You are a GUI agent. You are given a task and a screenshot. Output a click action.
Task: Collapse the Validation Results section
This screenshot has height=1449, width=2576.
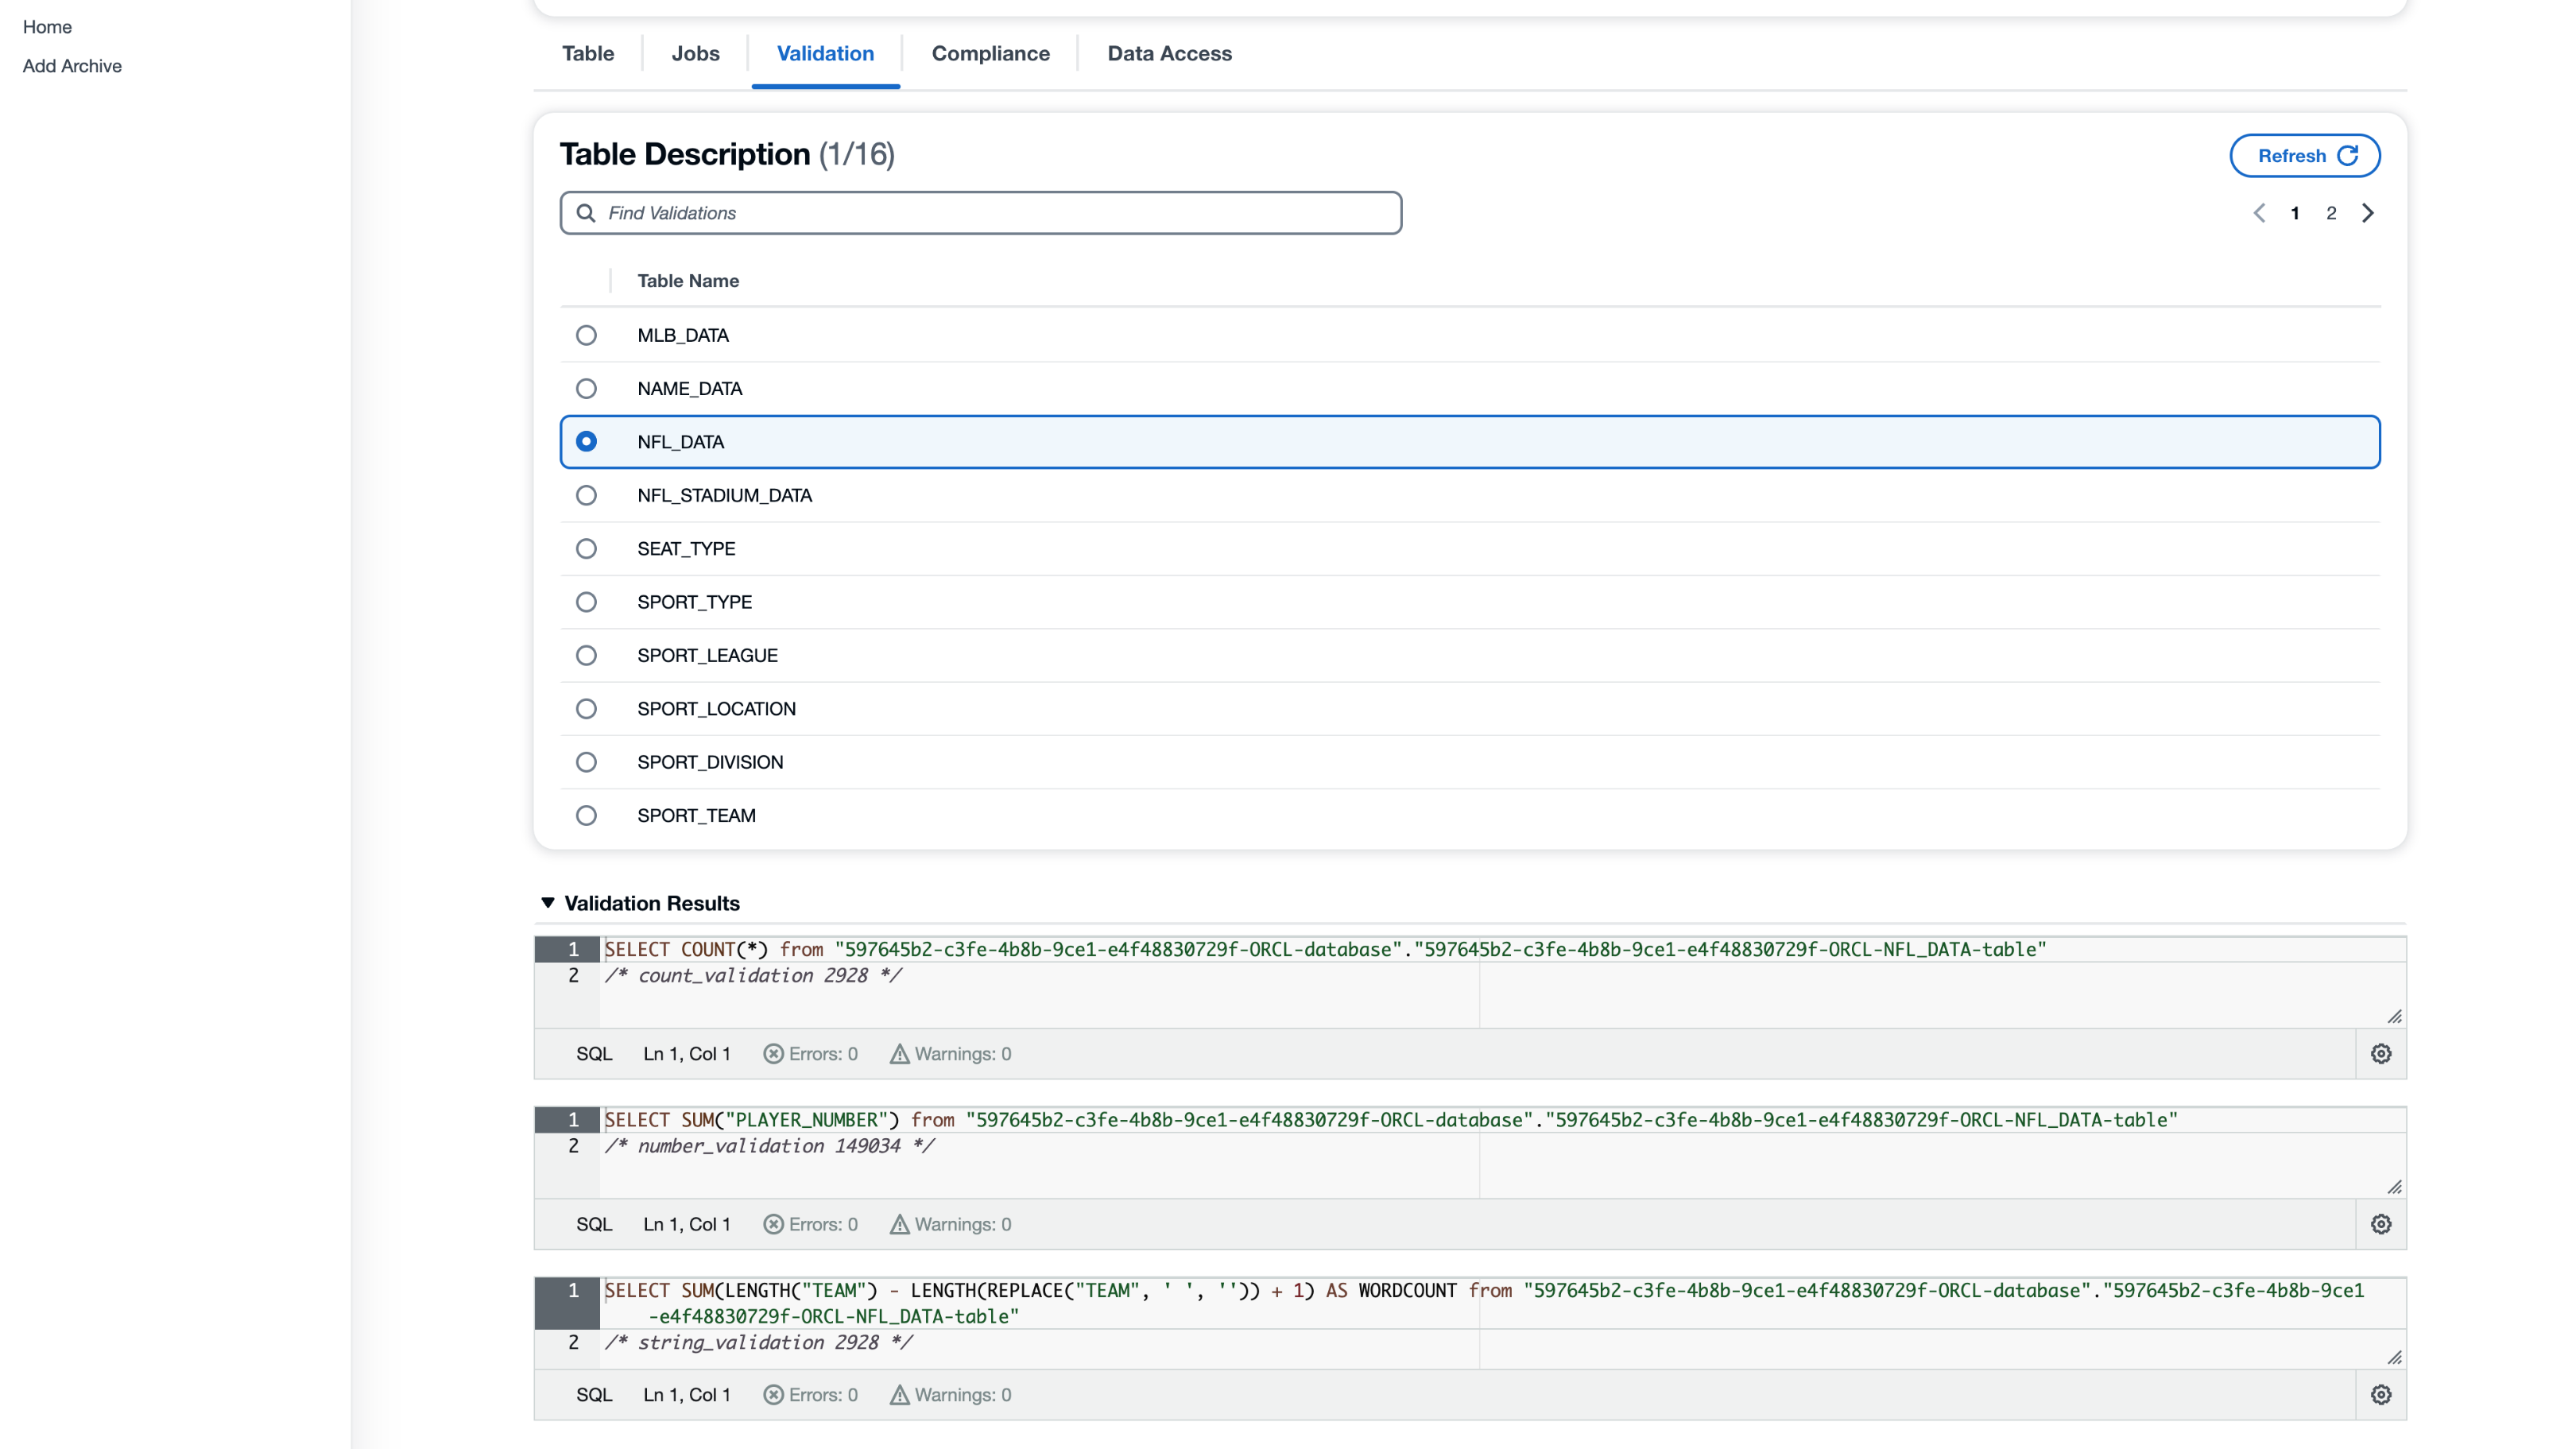(x=548, y=903)
